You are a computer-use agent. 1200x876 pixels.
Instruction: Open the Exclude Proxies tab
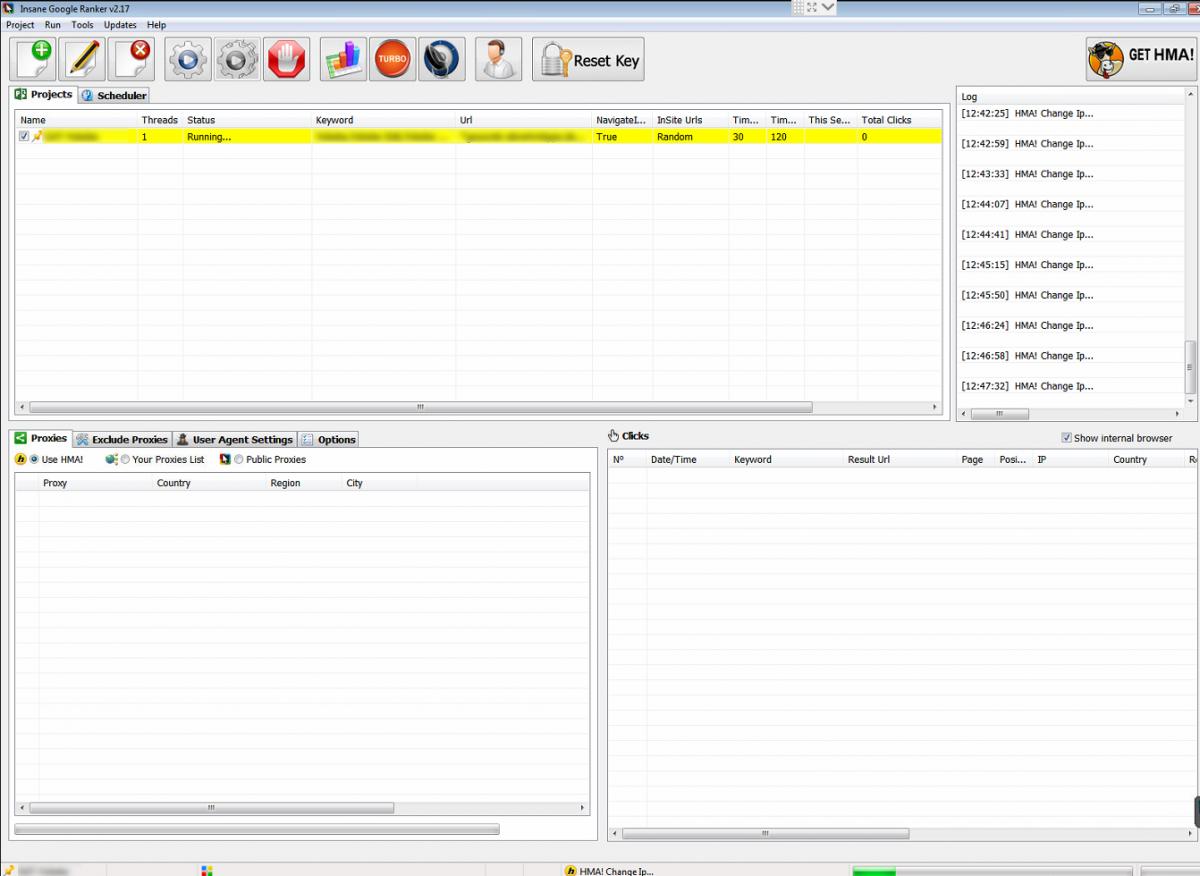122,439
